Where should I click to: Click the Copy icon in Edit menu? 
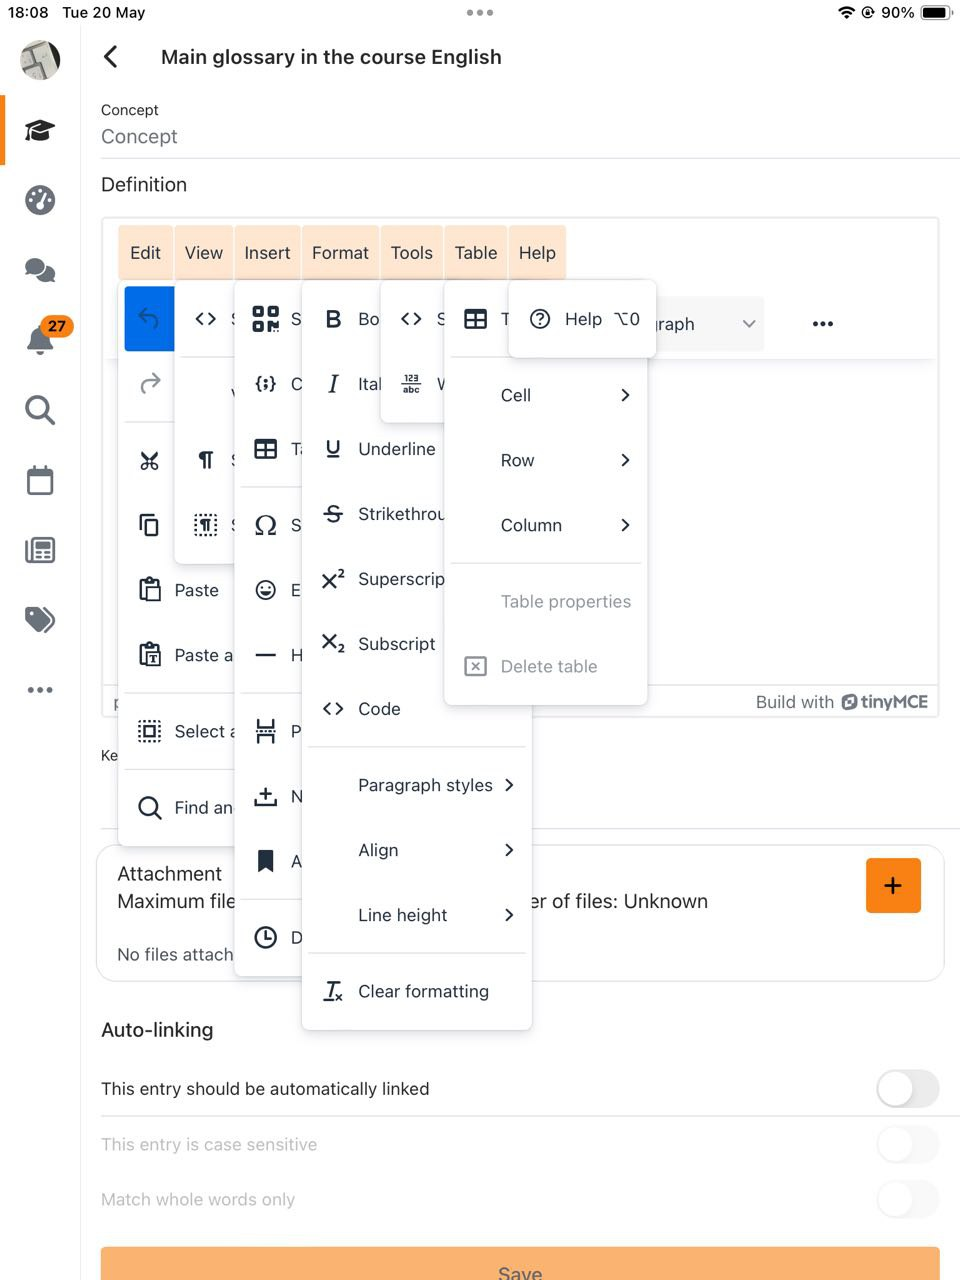(x=149, y=525)
